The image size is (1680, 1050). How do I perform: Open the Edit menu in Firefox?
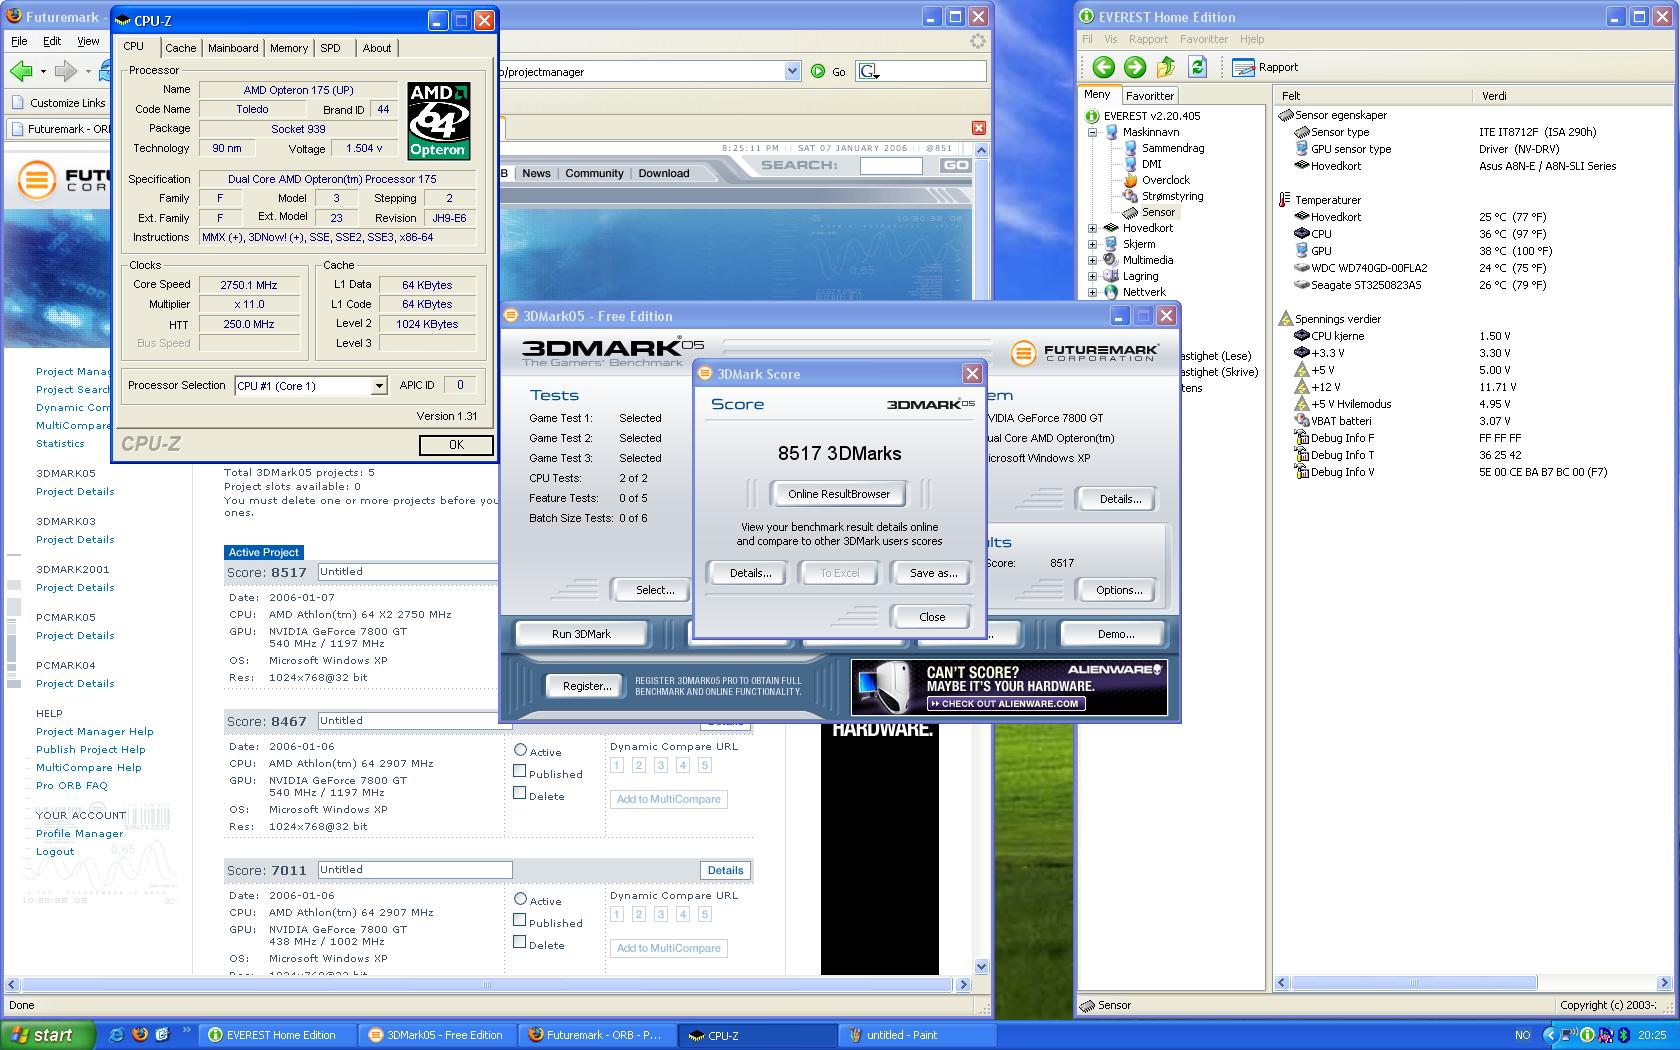click(x=52, y=41)
